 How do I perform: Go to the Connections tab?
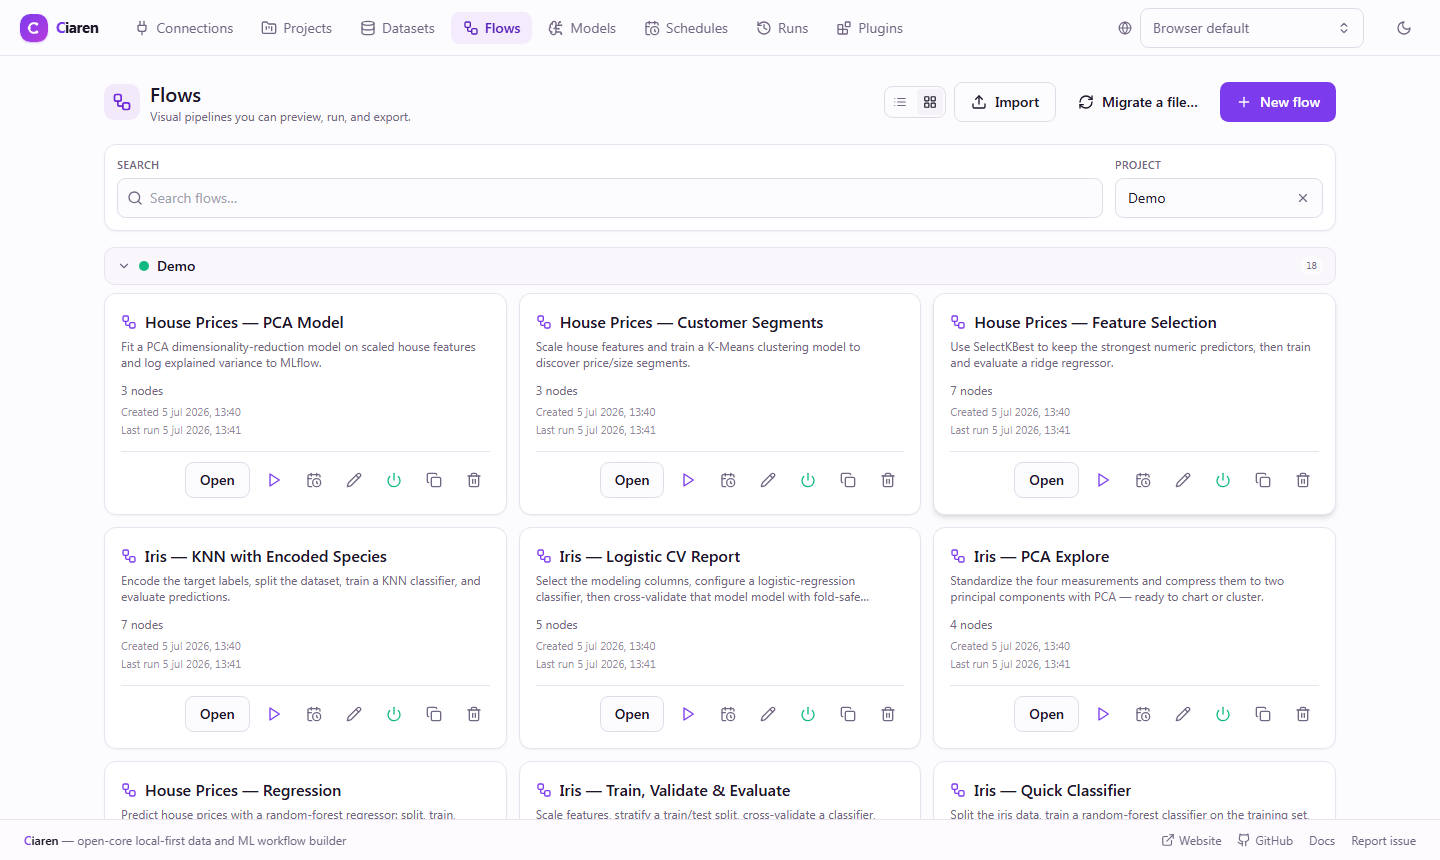point(184,28)
